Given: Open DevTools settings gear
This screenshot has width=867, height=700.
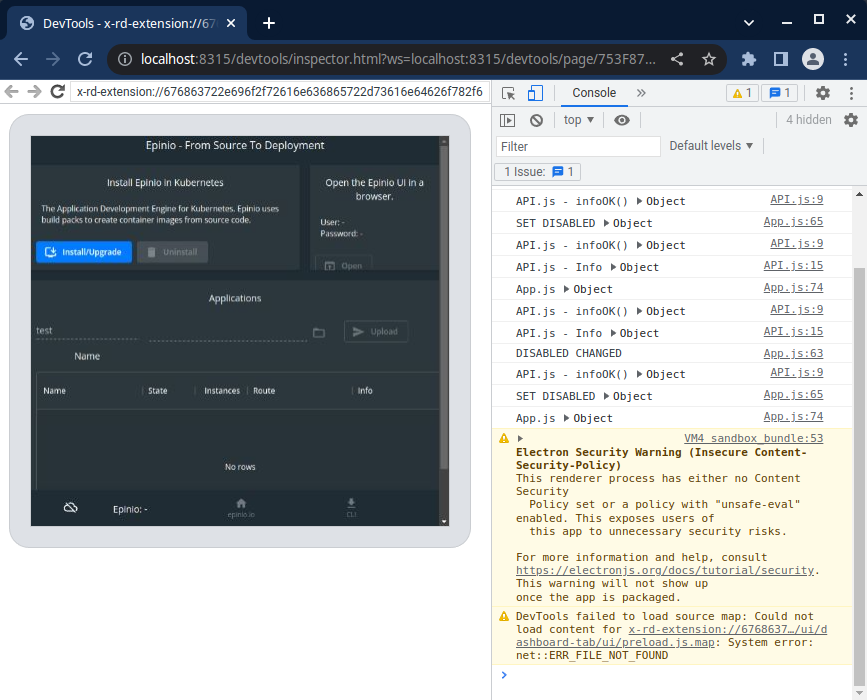Looking at the screenshot, I should pyautogui.click(x=823, y=93).
